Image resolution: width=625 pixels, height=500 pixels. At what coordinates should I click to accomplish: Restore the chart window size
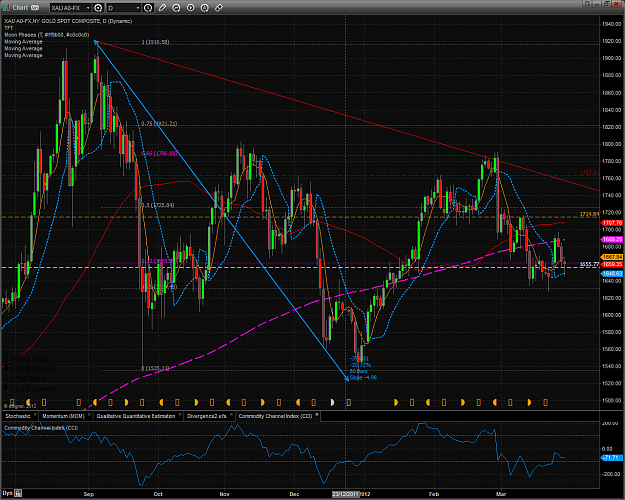607,4
